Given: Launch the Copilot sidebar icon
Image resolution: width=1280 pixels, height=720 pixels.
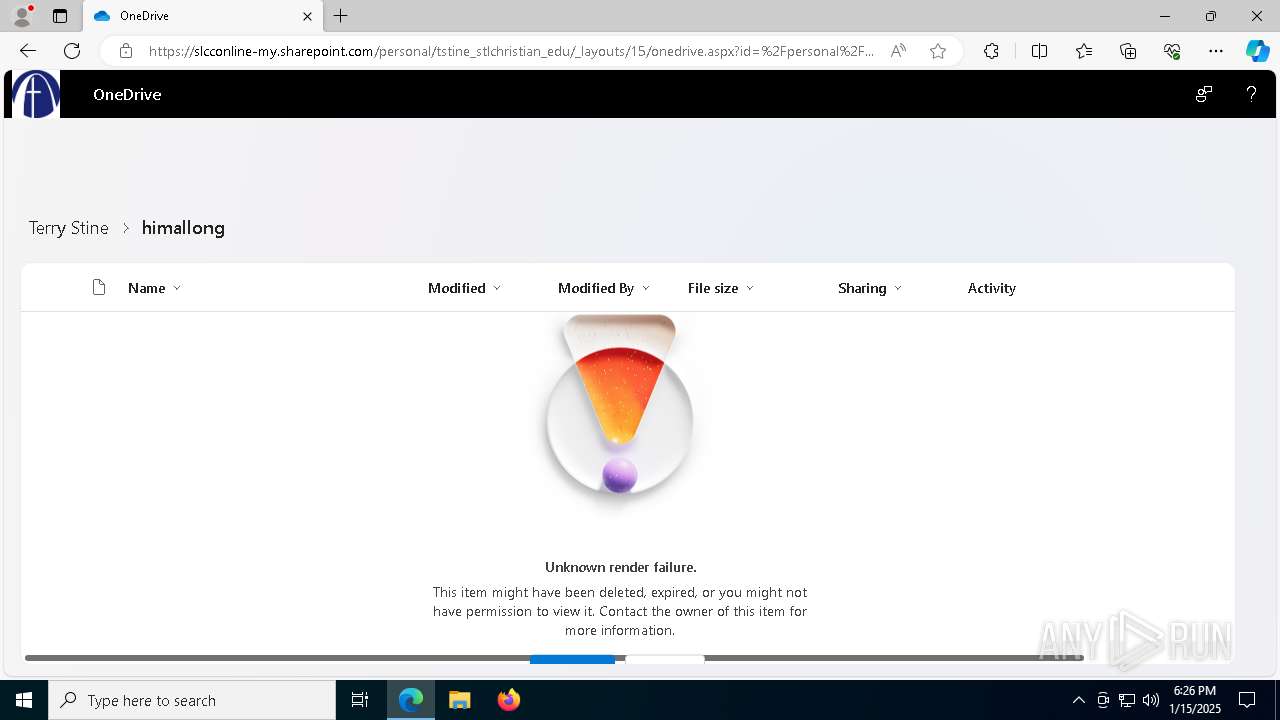Looking at the screenshot, I should coord(1257,51).
